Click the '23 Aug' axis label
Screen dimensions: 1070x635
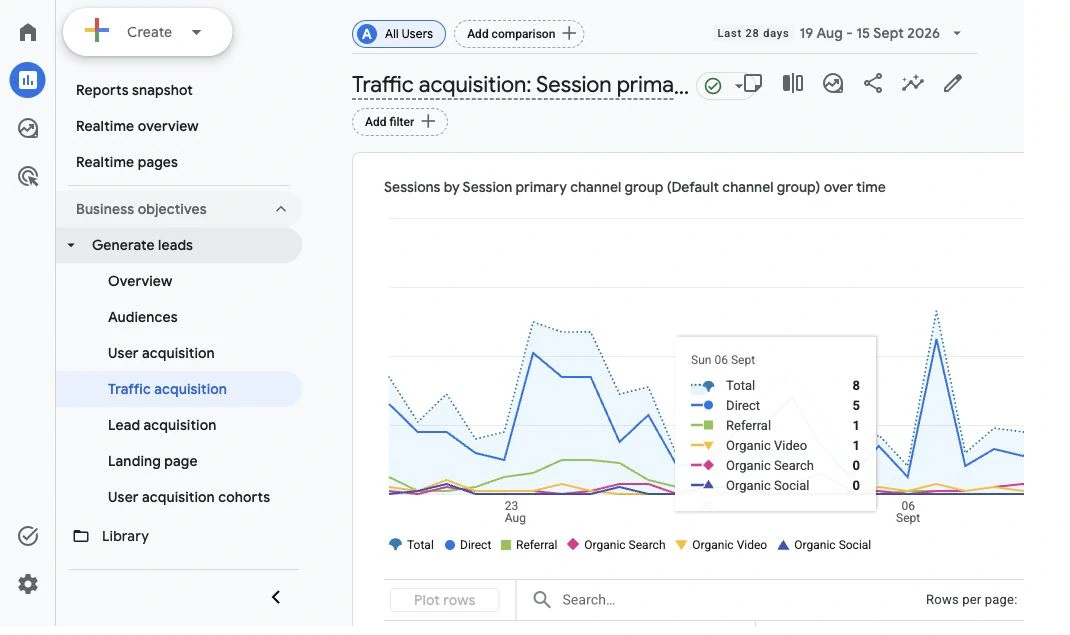[514, 512]
